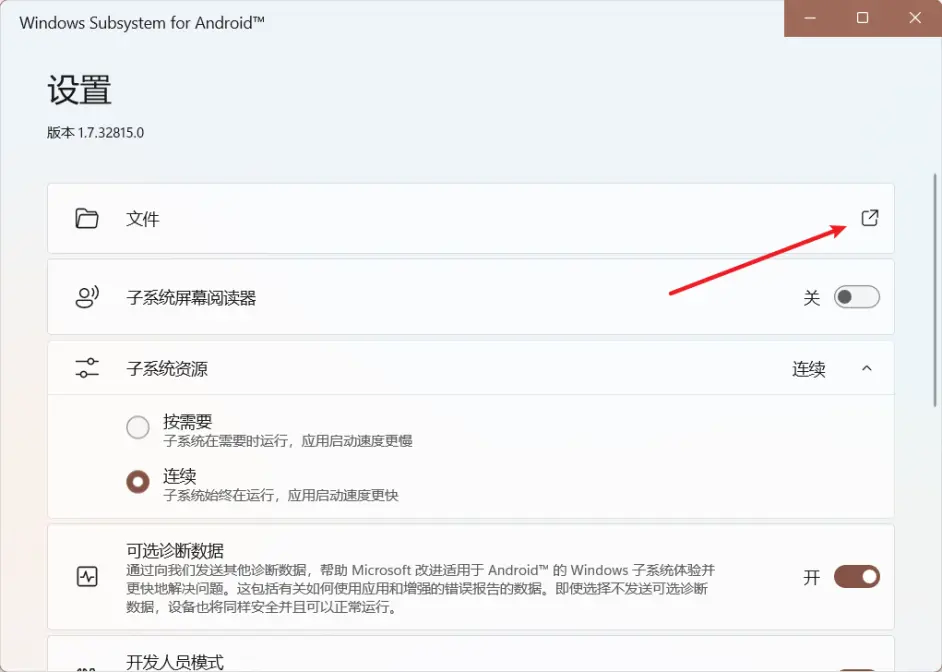Screen dimensions: 942x672
Task: Click the 子系统屏幕阅读器 speaker-person icon
Action: 87,297
